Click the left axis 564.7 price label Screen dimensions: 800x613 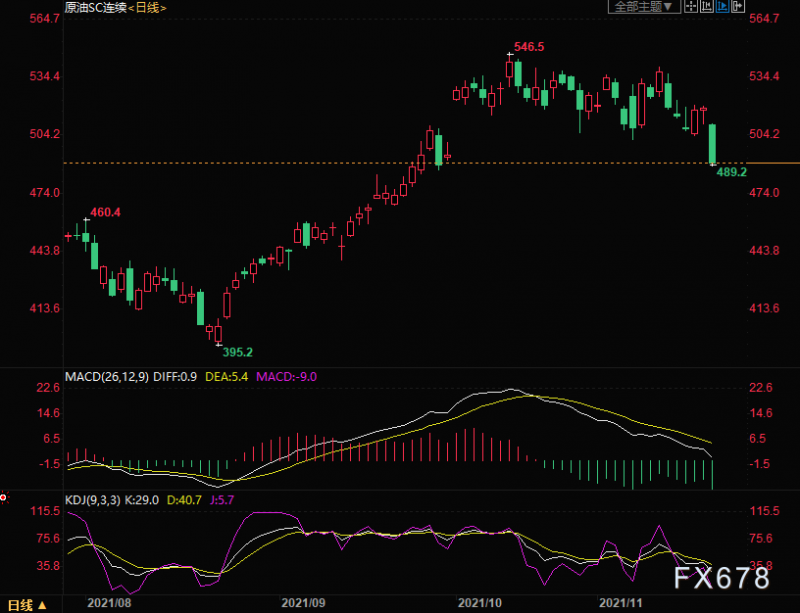(45, 18)
